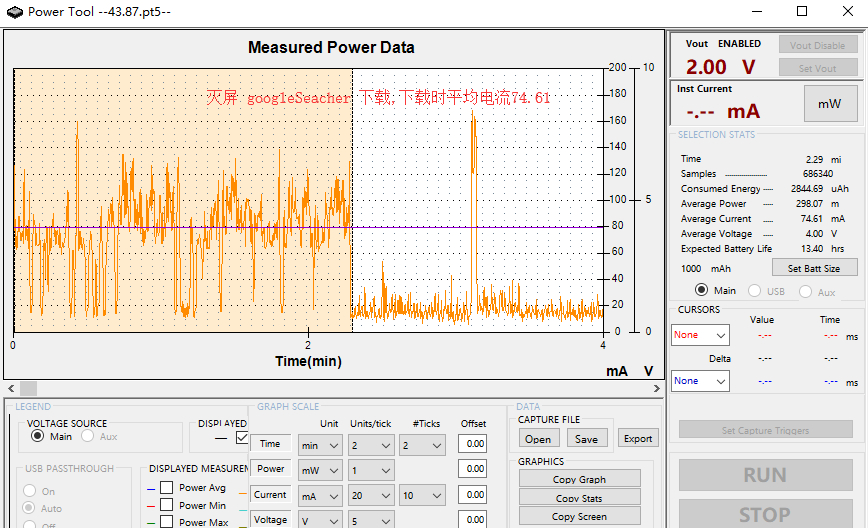Click graph scrollbar left arrow

pos(11,389)
